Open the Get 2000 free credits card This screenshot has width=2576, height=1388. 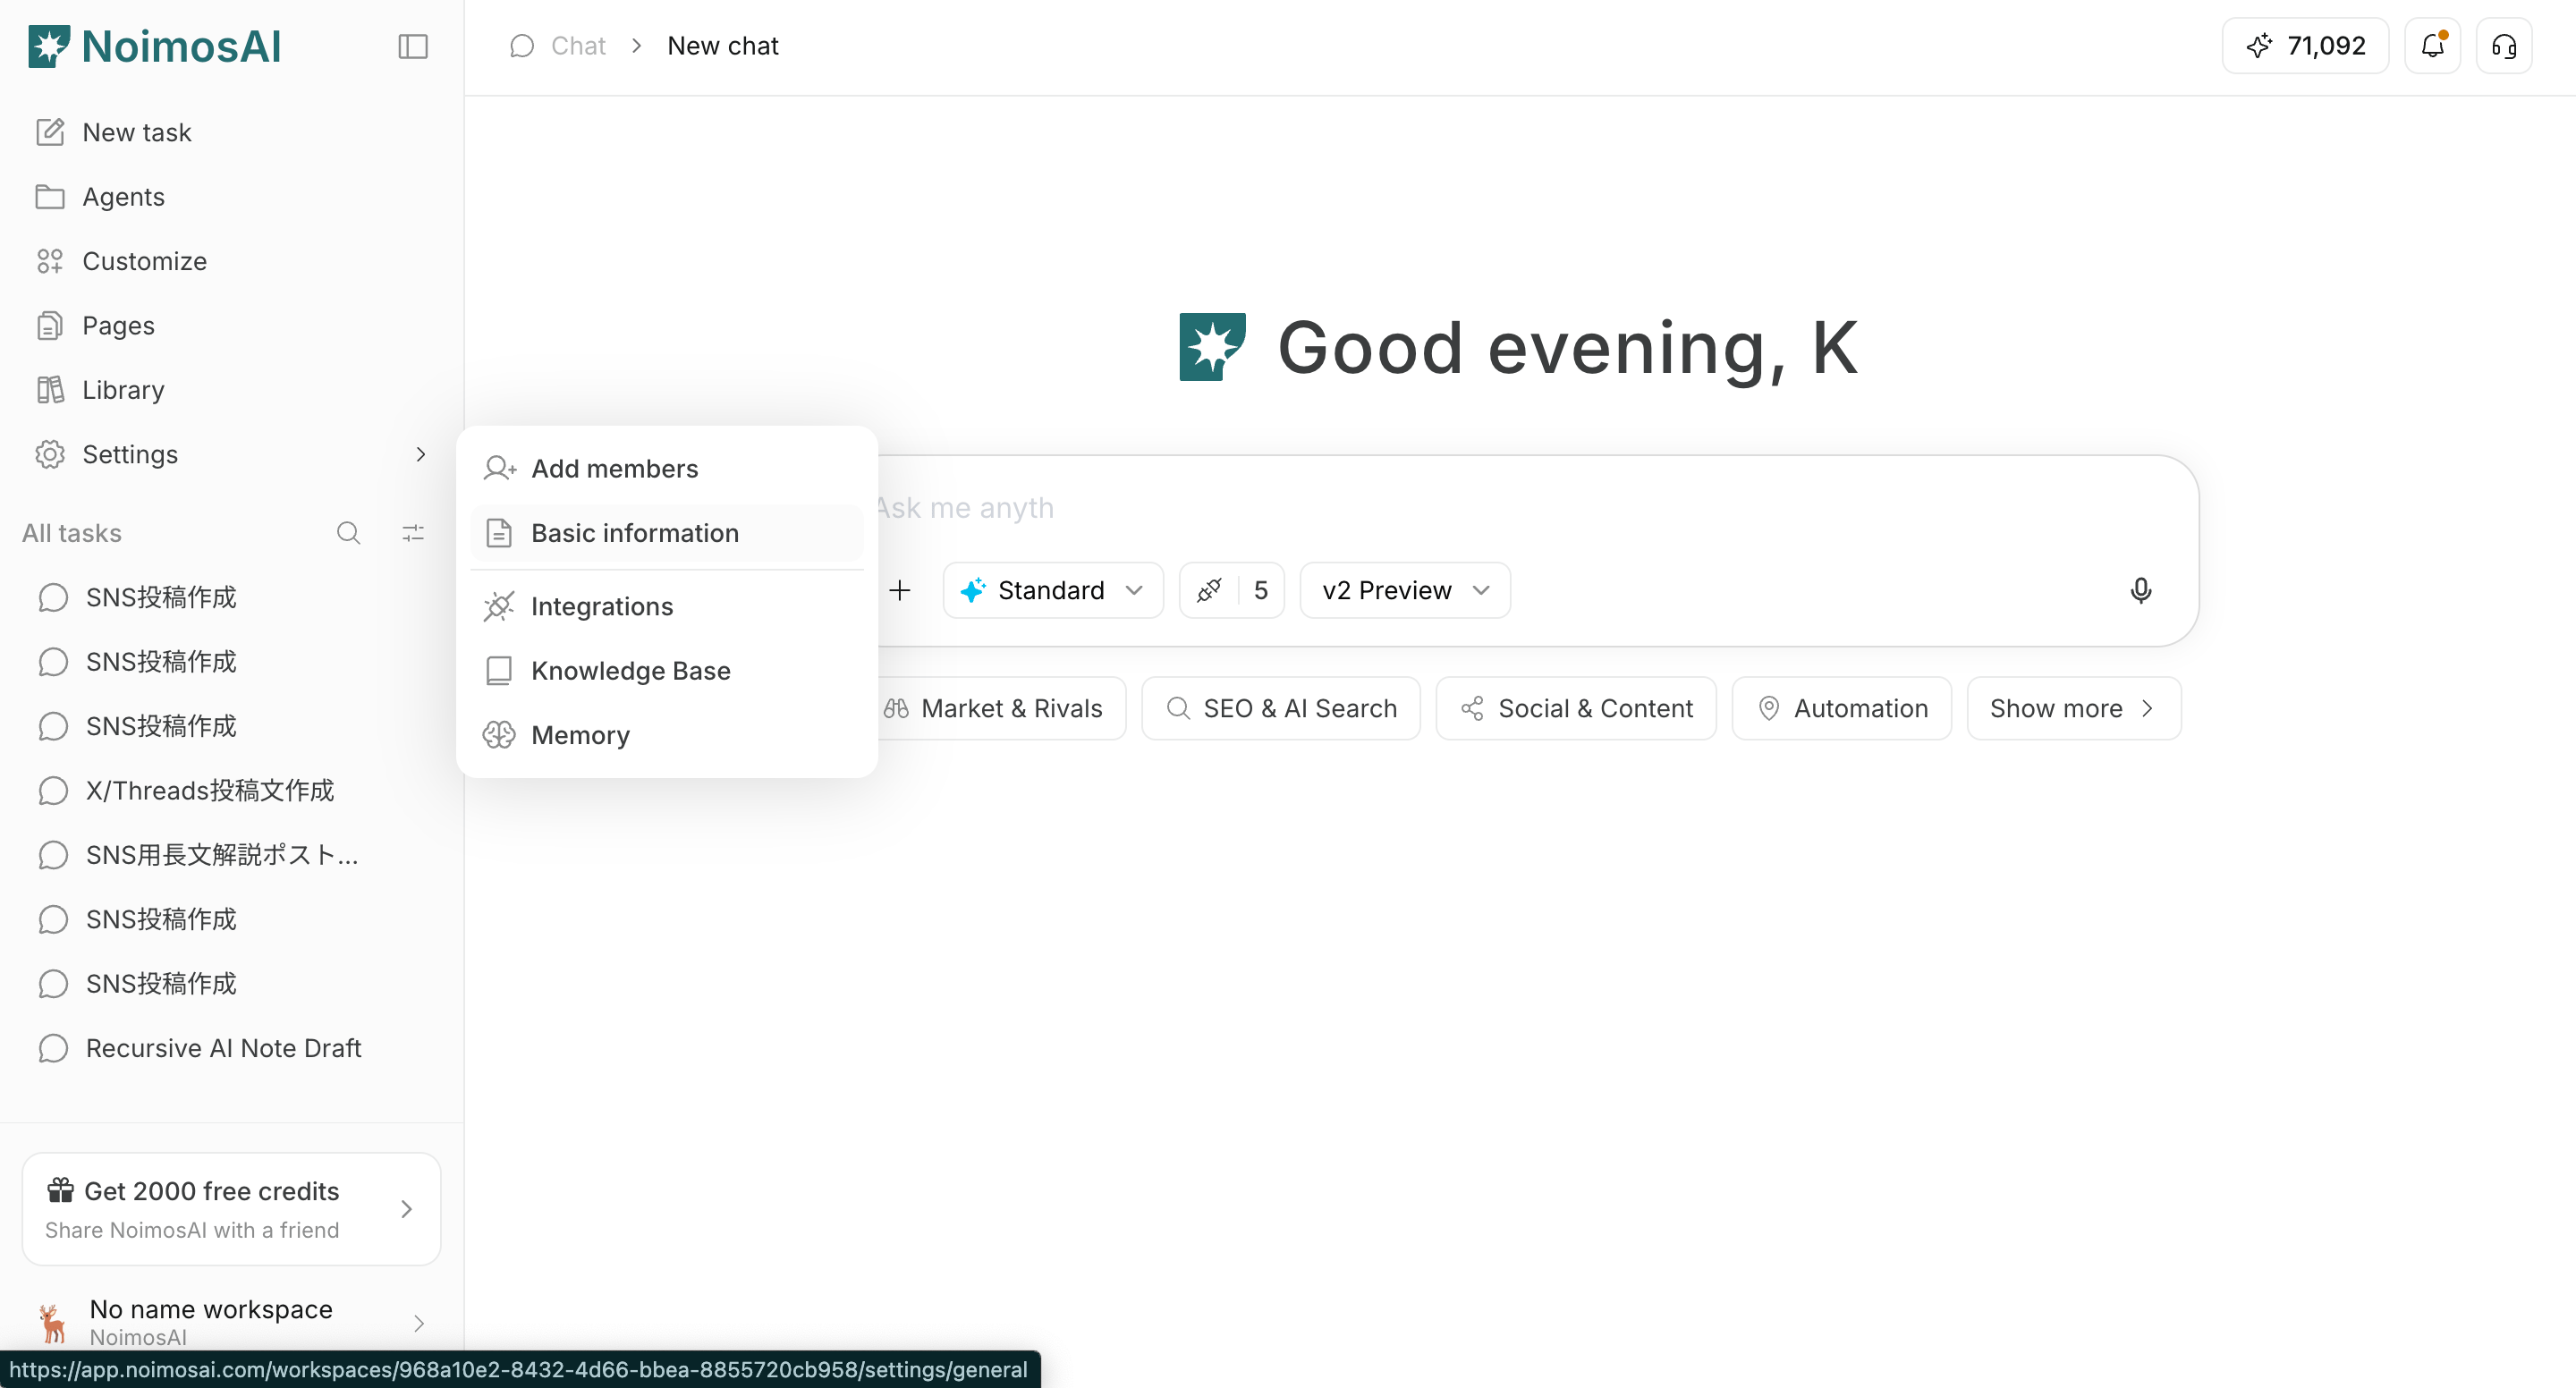click(231, 1209)
